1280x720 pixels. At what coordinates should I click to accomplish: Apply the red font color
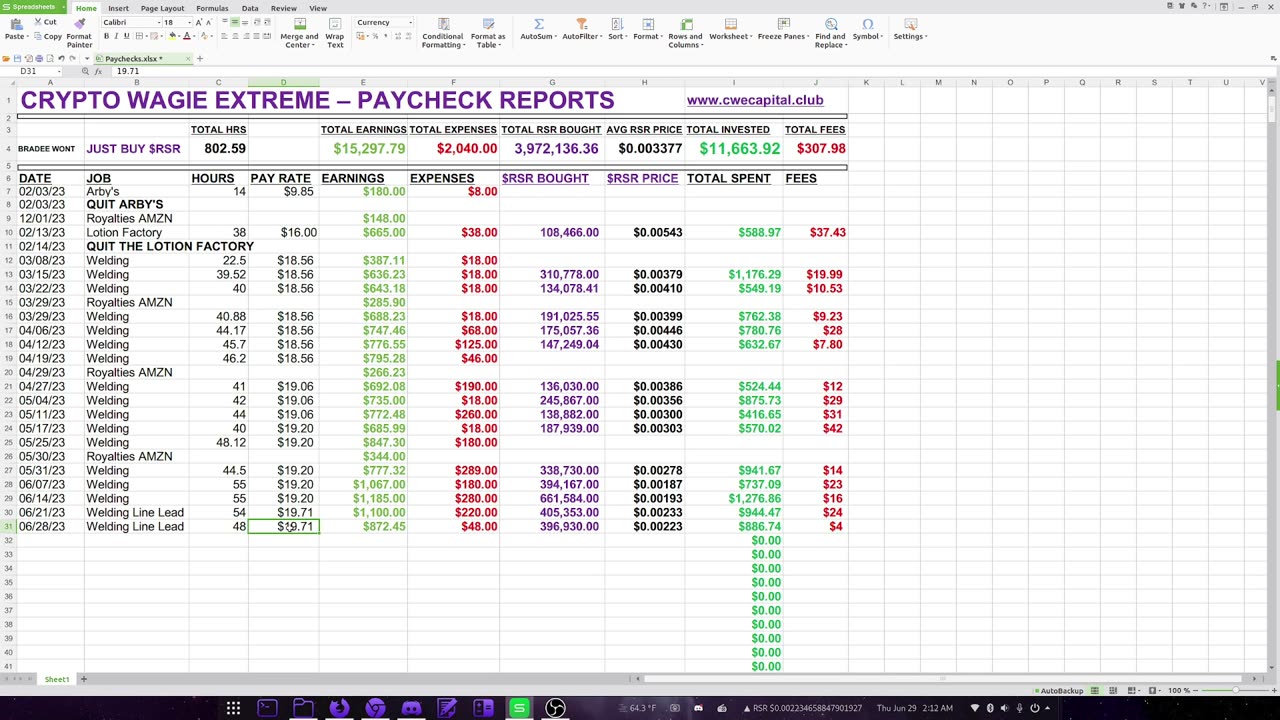click(x=186, y=36)
